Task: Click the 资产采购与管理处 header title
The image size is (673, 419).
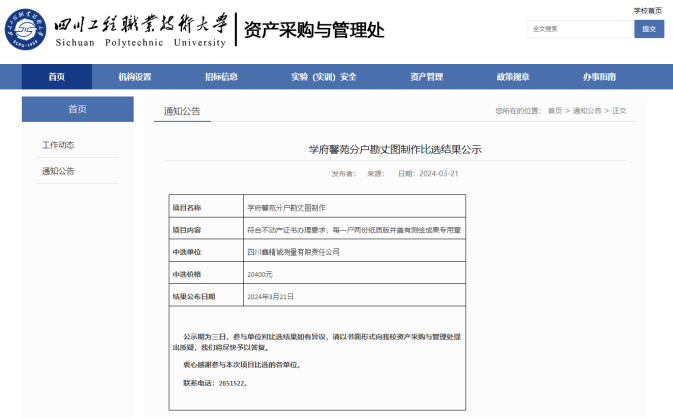Action: tap(314, 30)
